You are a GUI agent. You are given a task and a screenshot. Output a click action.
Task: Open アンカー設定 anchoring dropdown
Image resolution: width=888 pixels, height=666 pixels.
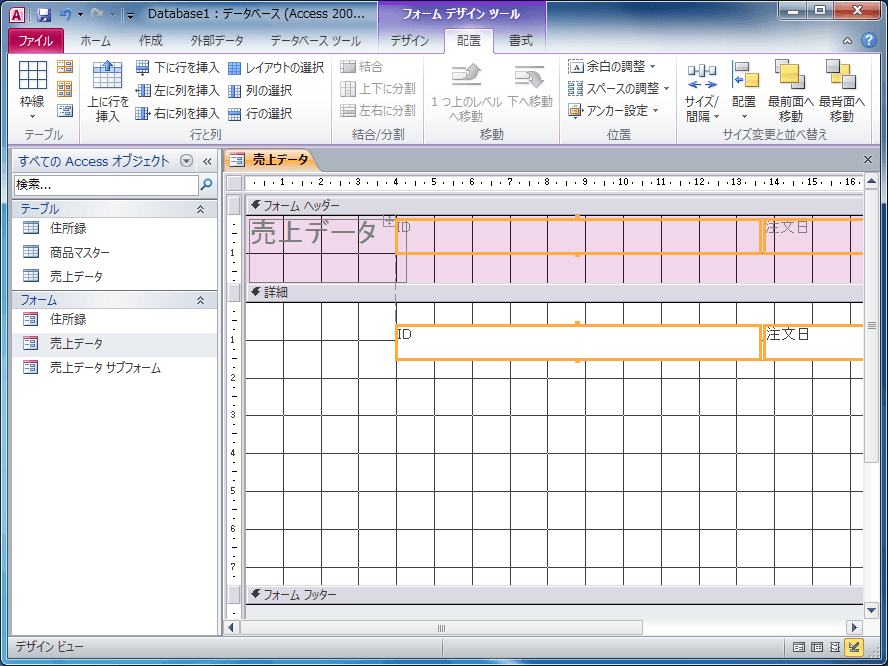click(614, 110)
